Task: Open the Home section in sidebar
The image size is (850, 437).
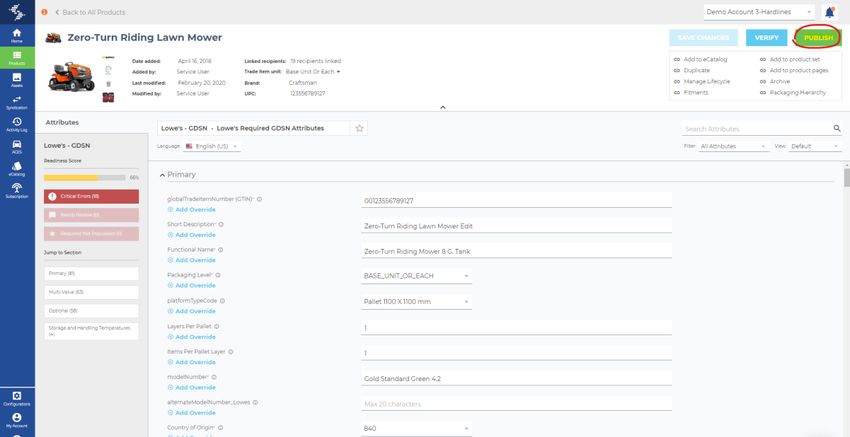Action: (17, 36)
